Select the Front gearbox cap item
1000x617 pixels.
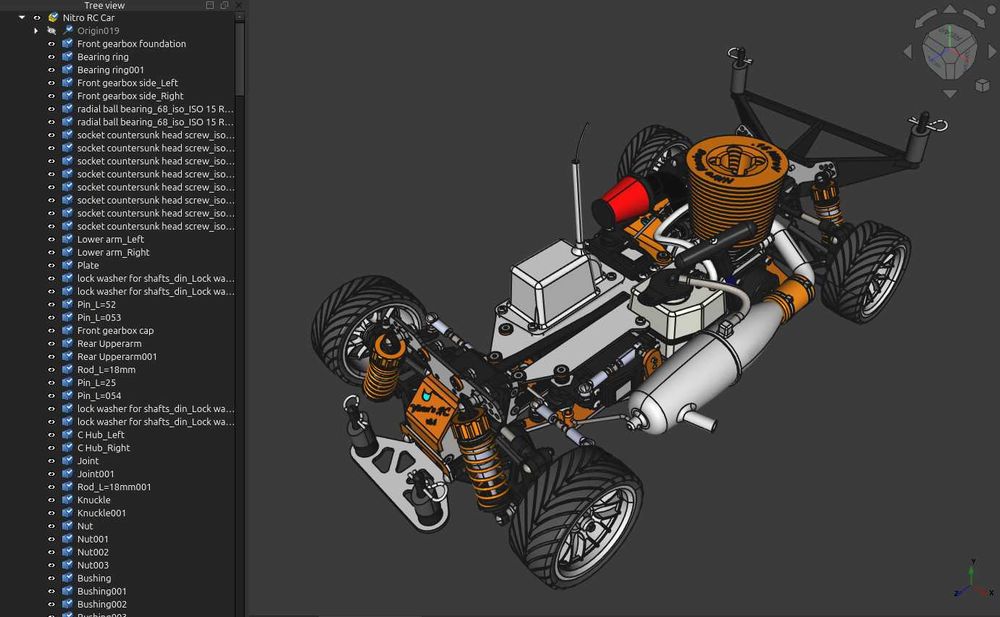115,331
